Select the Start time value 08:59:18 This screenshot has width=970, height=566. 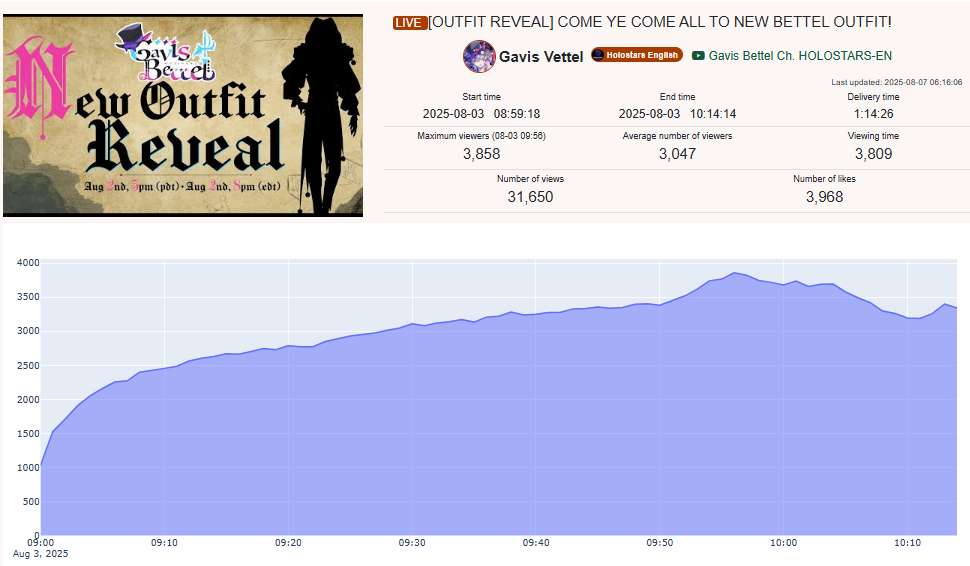tap(517, 114)
